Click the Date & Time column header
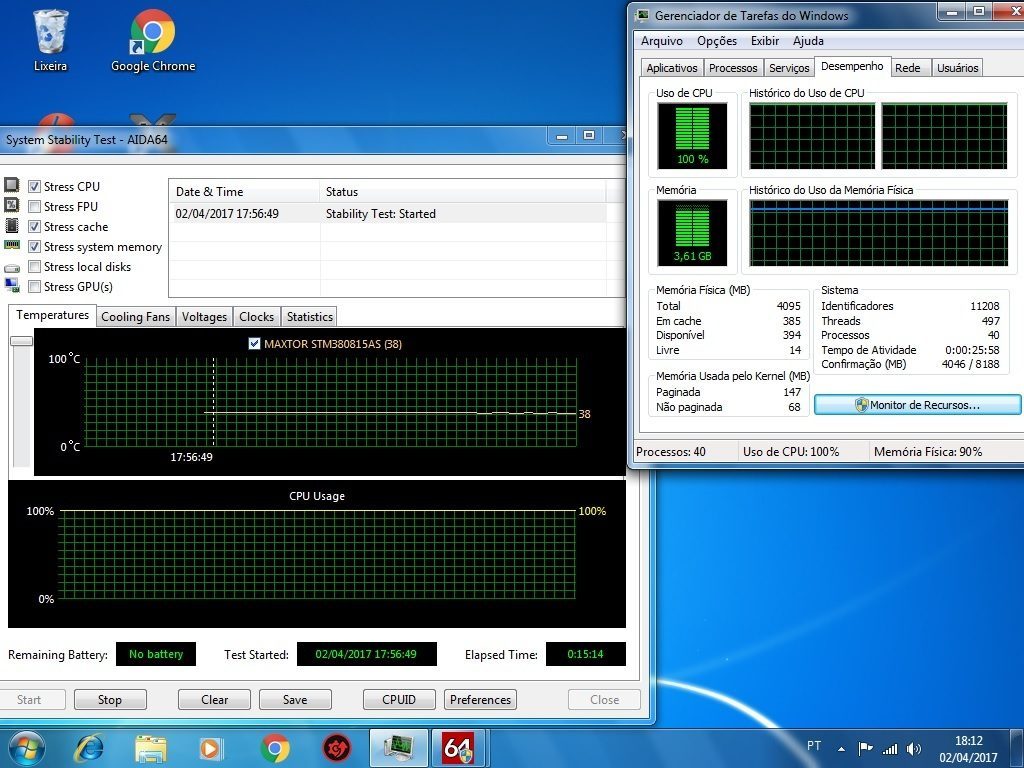The height and width of the screenshot is (768, 1024). click(244, 192)
